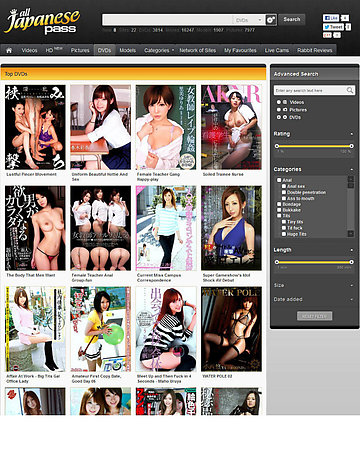Click the Search button in header

tap(292, 19)
